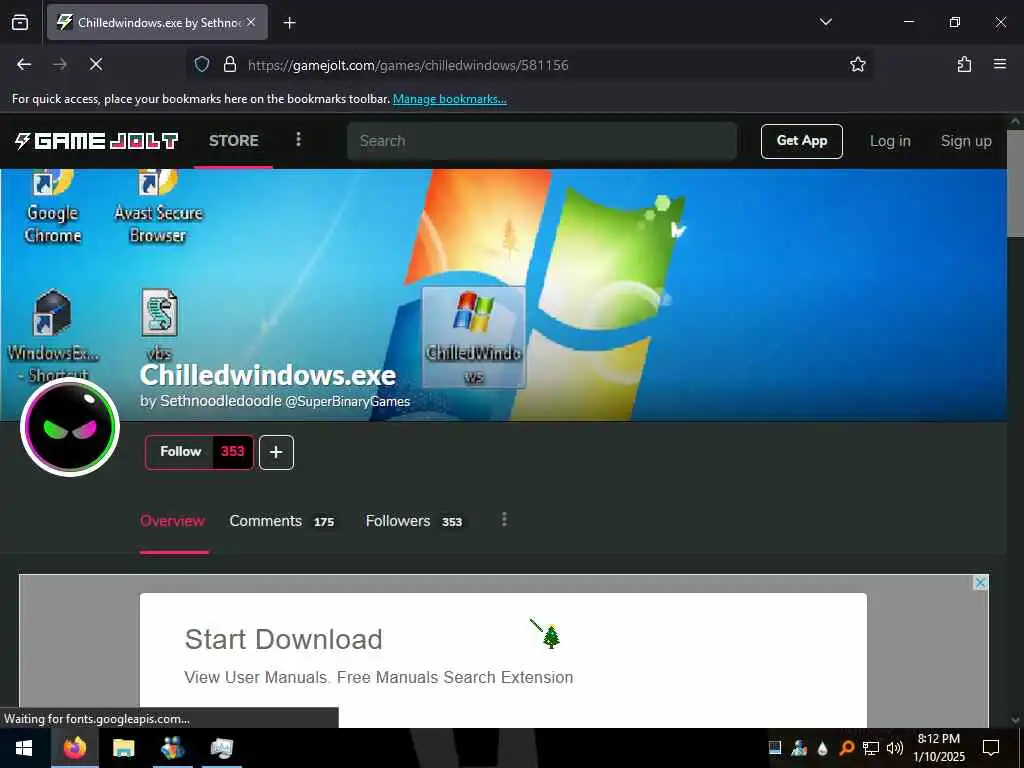Viewport: 1024px width, 768px height.
Task: Switch to the Overview tab
Action: (x=172, y=520)
